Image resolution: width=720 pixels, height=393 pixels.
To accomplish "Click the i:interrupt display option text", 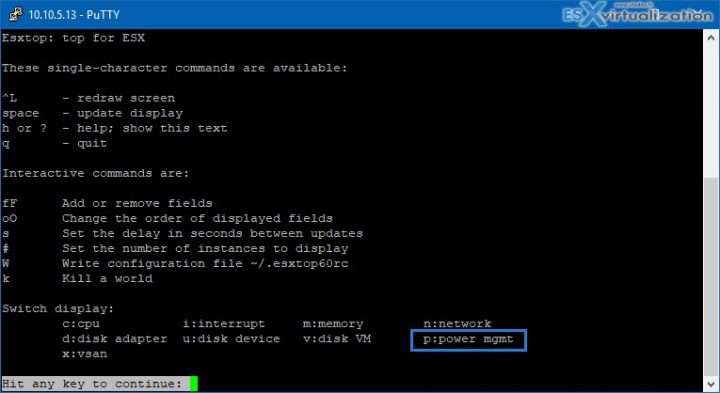I will pyautogui.click(x=224, y=324).
